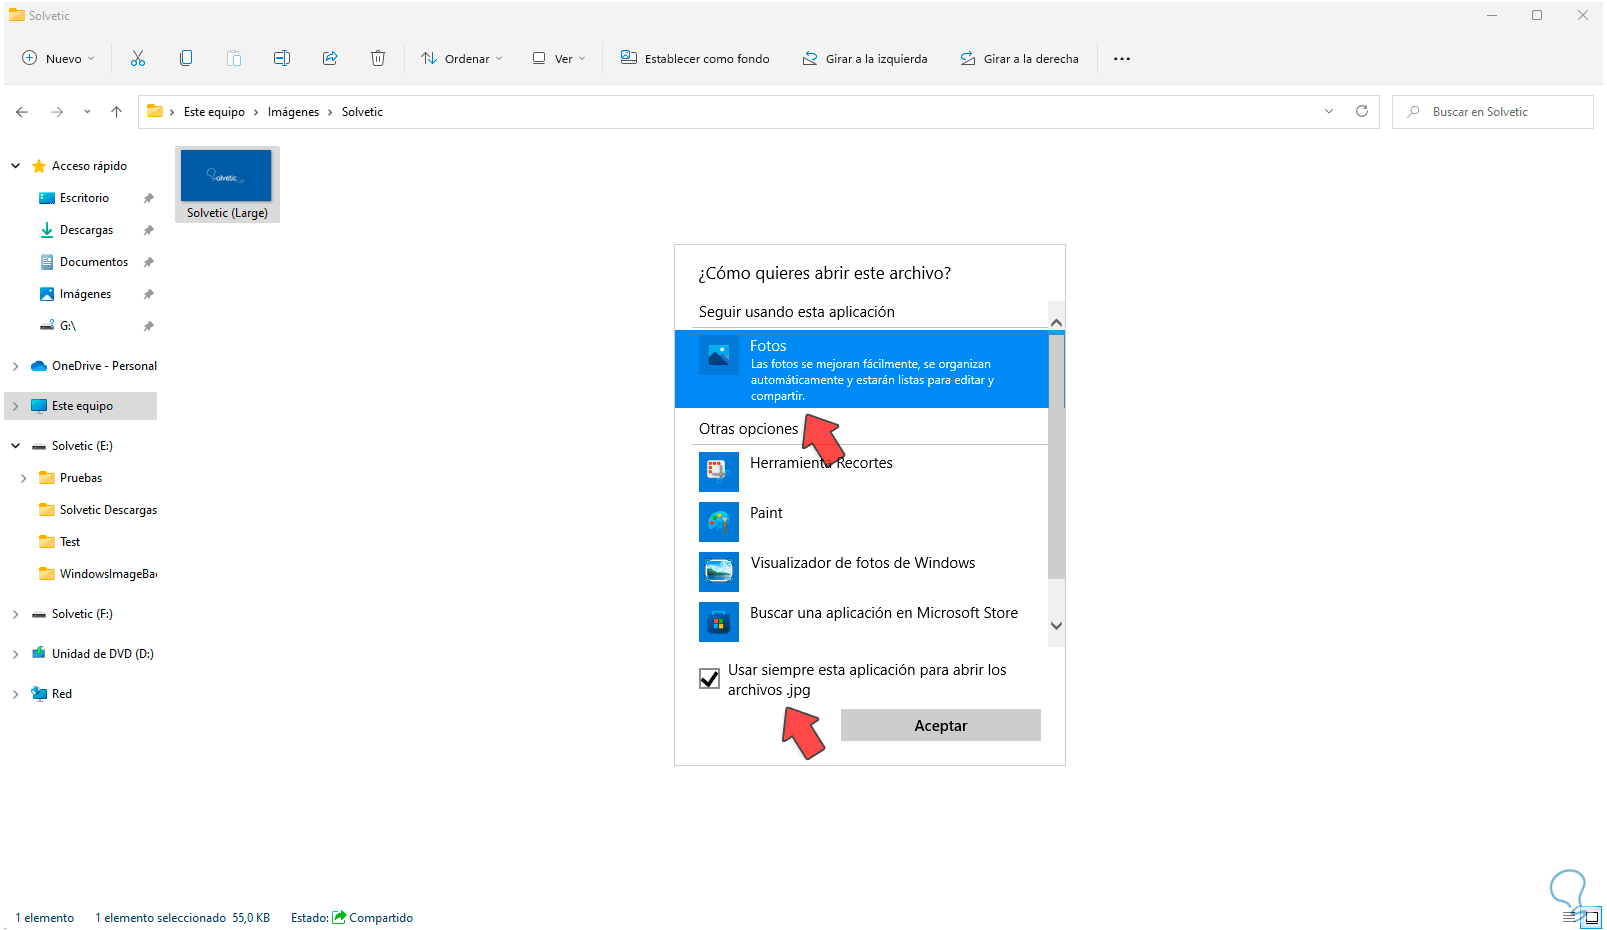Click the app list scroll-up arrow
This screenshot has height=930, width=1607.
(x=1056, y=322)
